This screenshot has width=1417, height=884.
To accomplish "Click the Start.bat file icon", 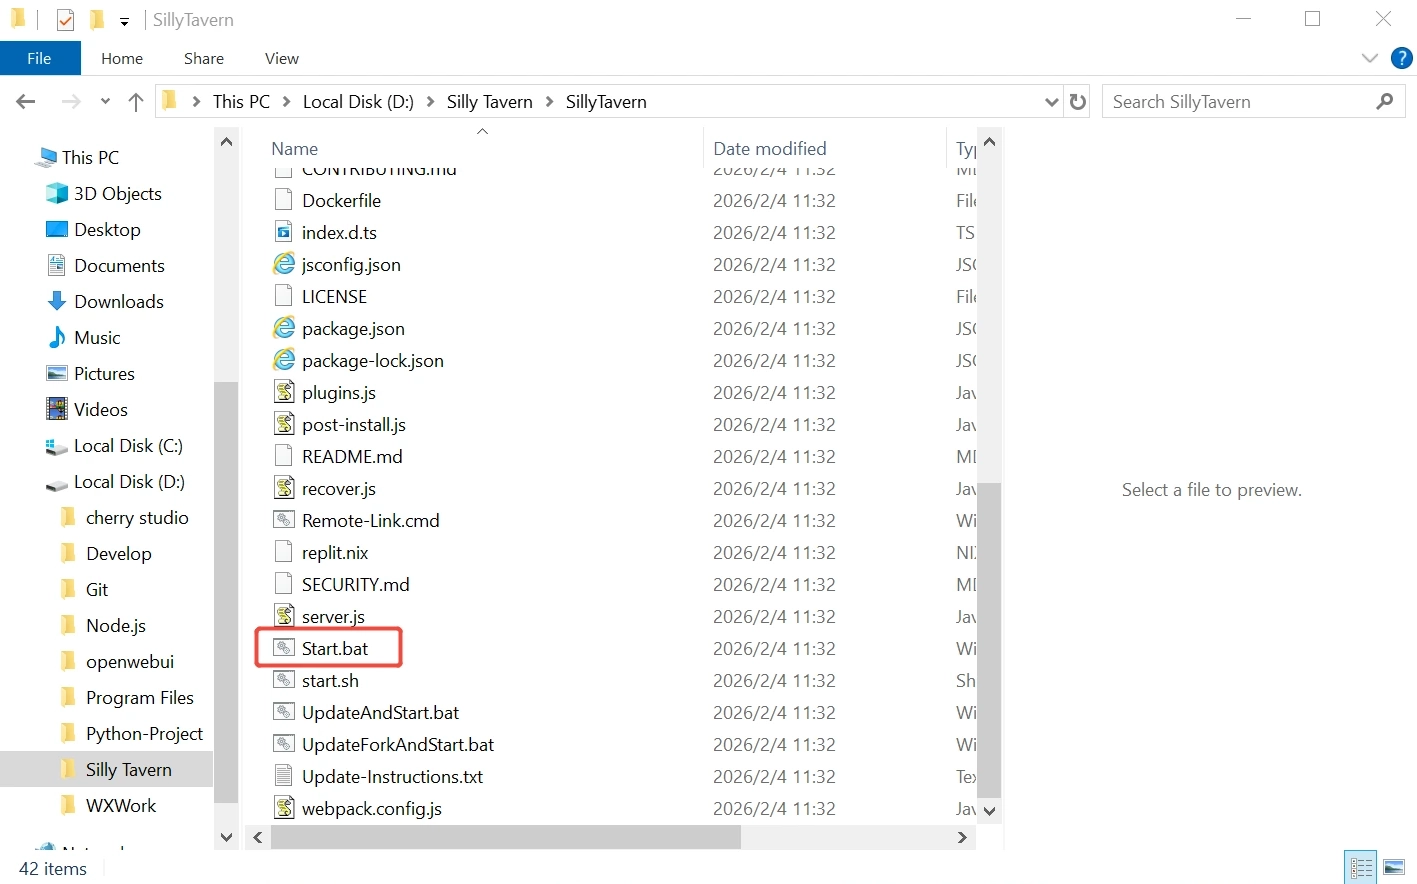I will (285, 648).
